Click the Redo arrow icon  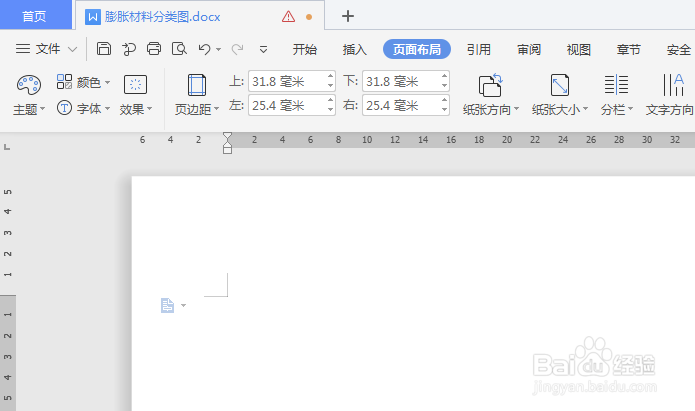pos(238,49)
